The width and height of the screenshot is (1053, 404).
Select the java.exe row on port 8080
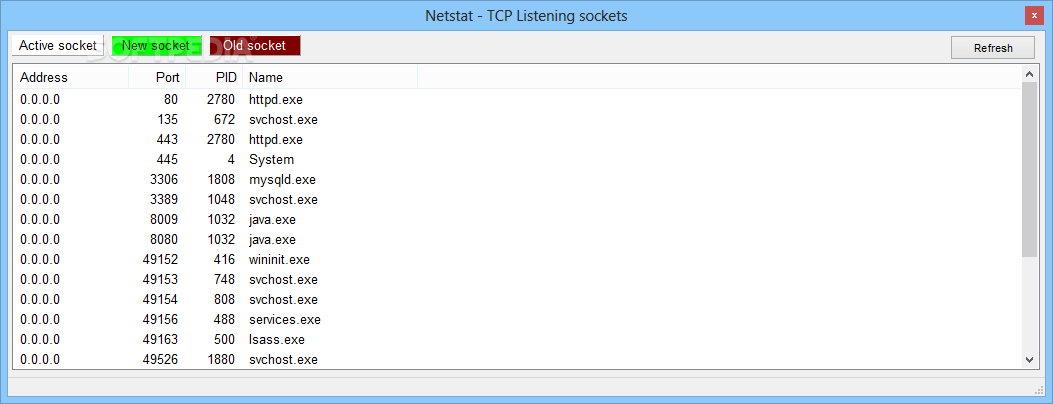[516, 240]
